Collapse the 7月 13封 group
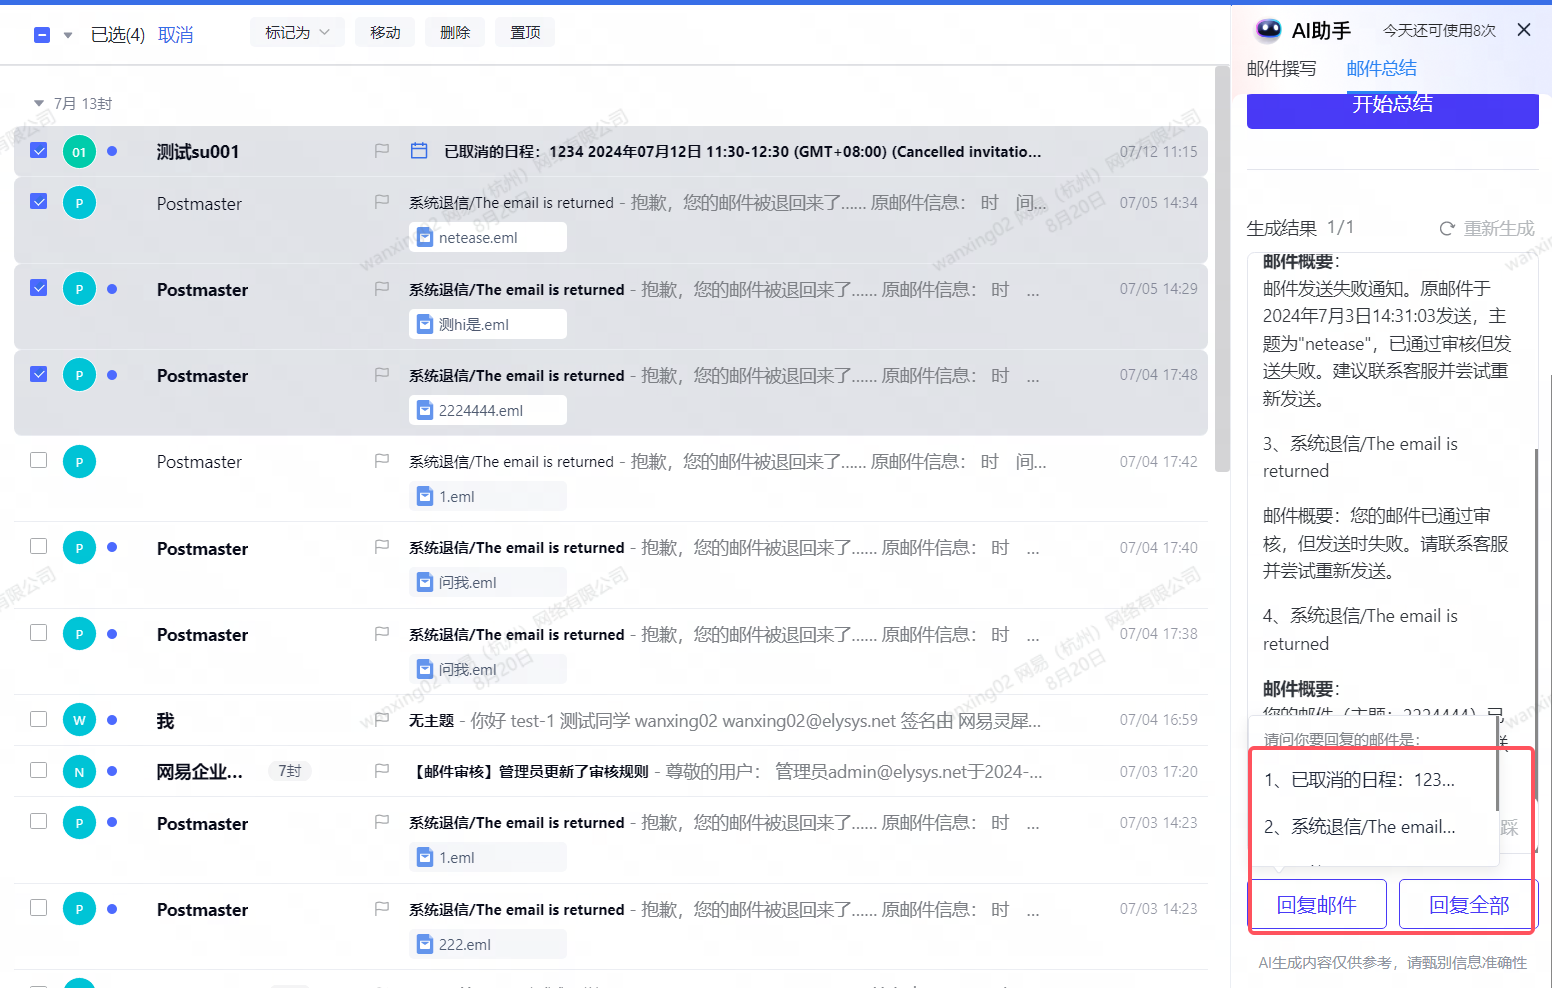Image resolution: width=1552 pixels, height=988 pixels. [x=39, y=103]
